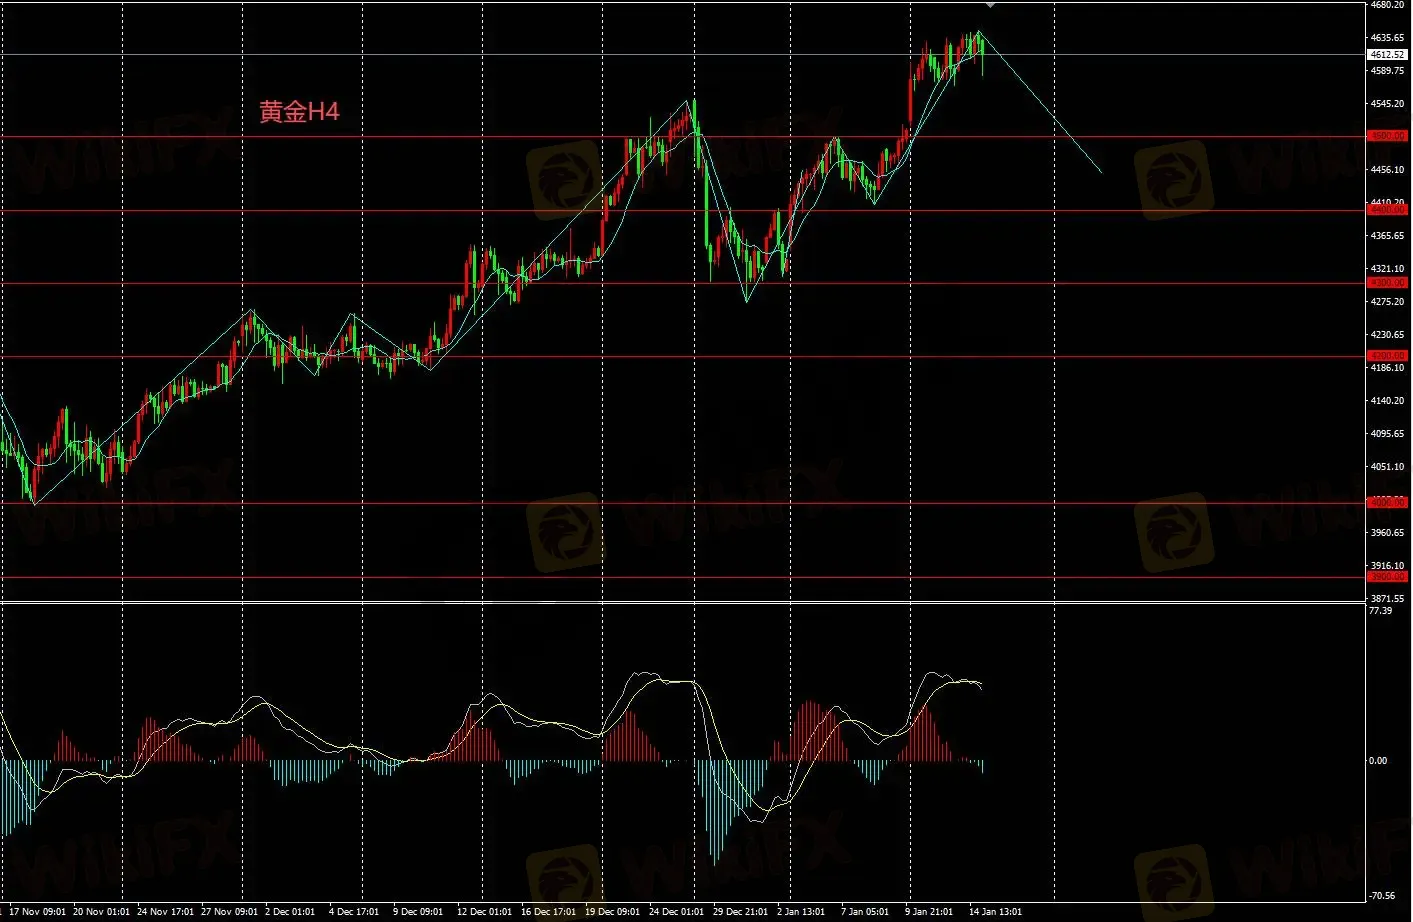Click the 4140.20 price scale value

tap(1387, 401)
